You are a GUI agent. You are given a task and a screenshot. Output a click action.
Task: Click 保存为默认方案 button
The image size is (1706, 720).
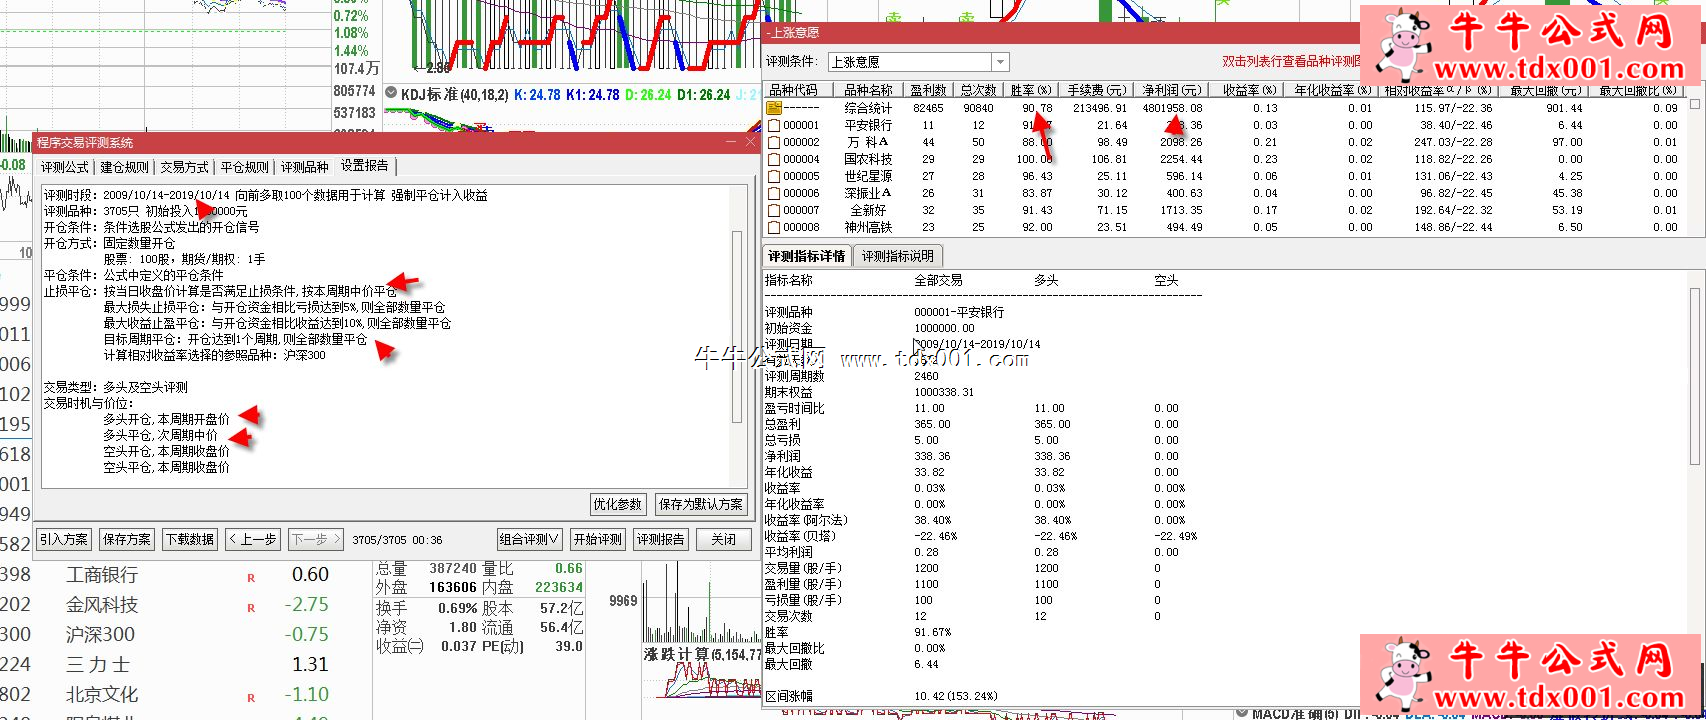701,504
